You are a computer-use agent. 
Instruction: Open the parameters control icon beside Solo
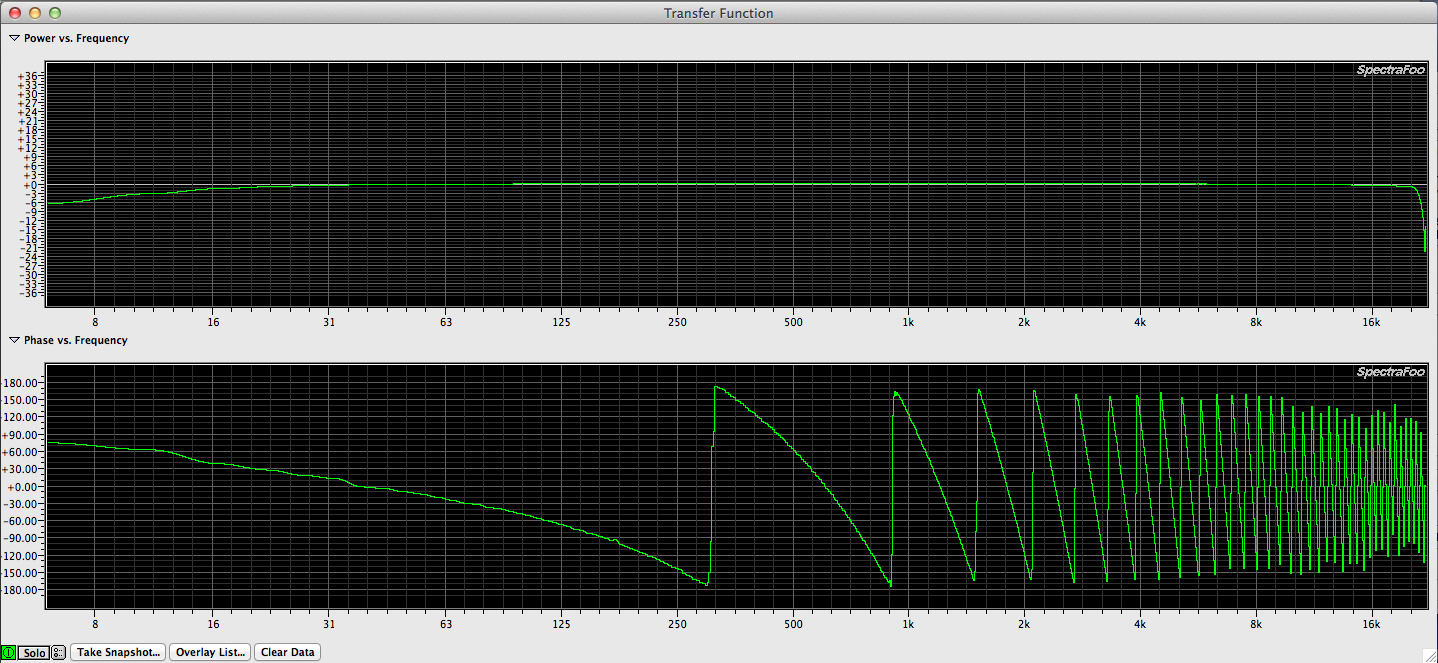(x=59, y=653)
